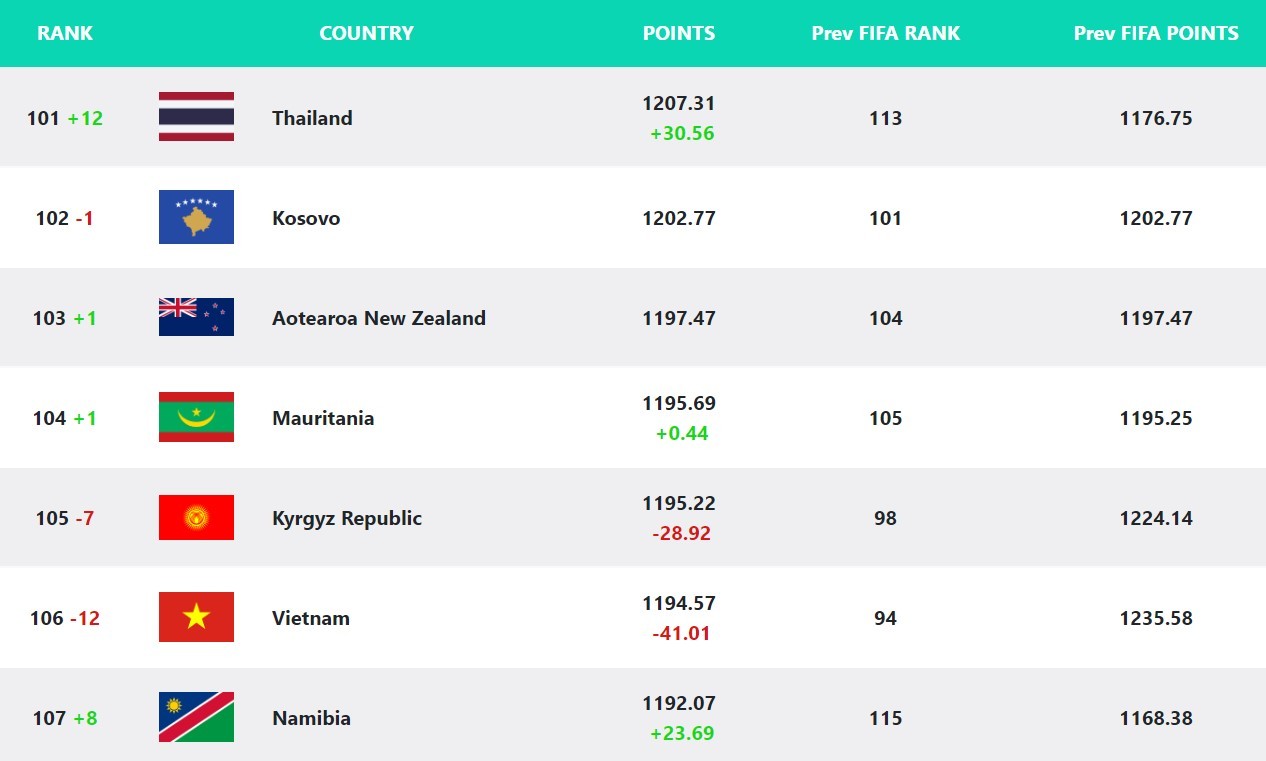Image resolution: width=1266 pixels, height=761 pixels.
Task: Open the Mauritania country name
Action: click(x=323, y=418)
